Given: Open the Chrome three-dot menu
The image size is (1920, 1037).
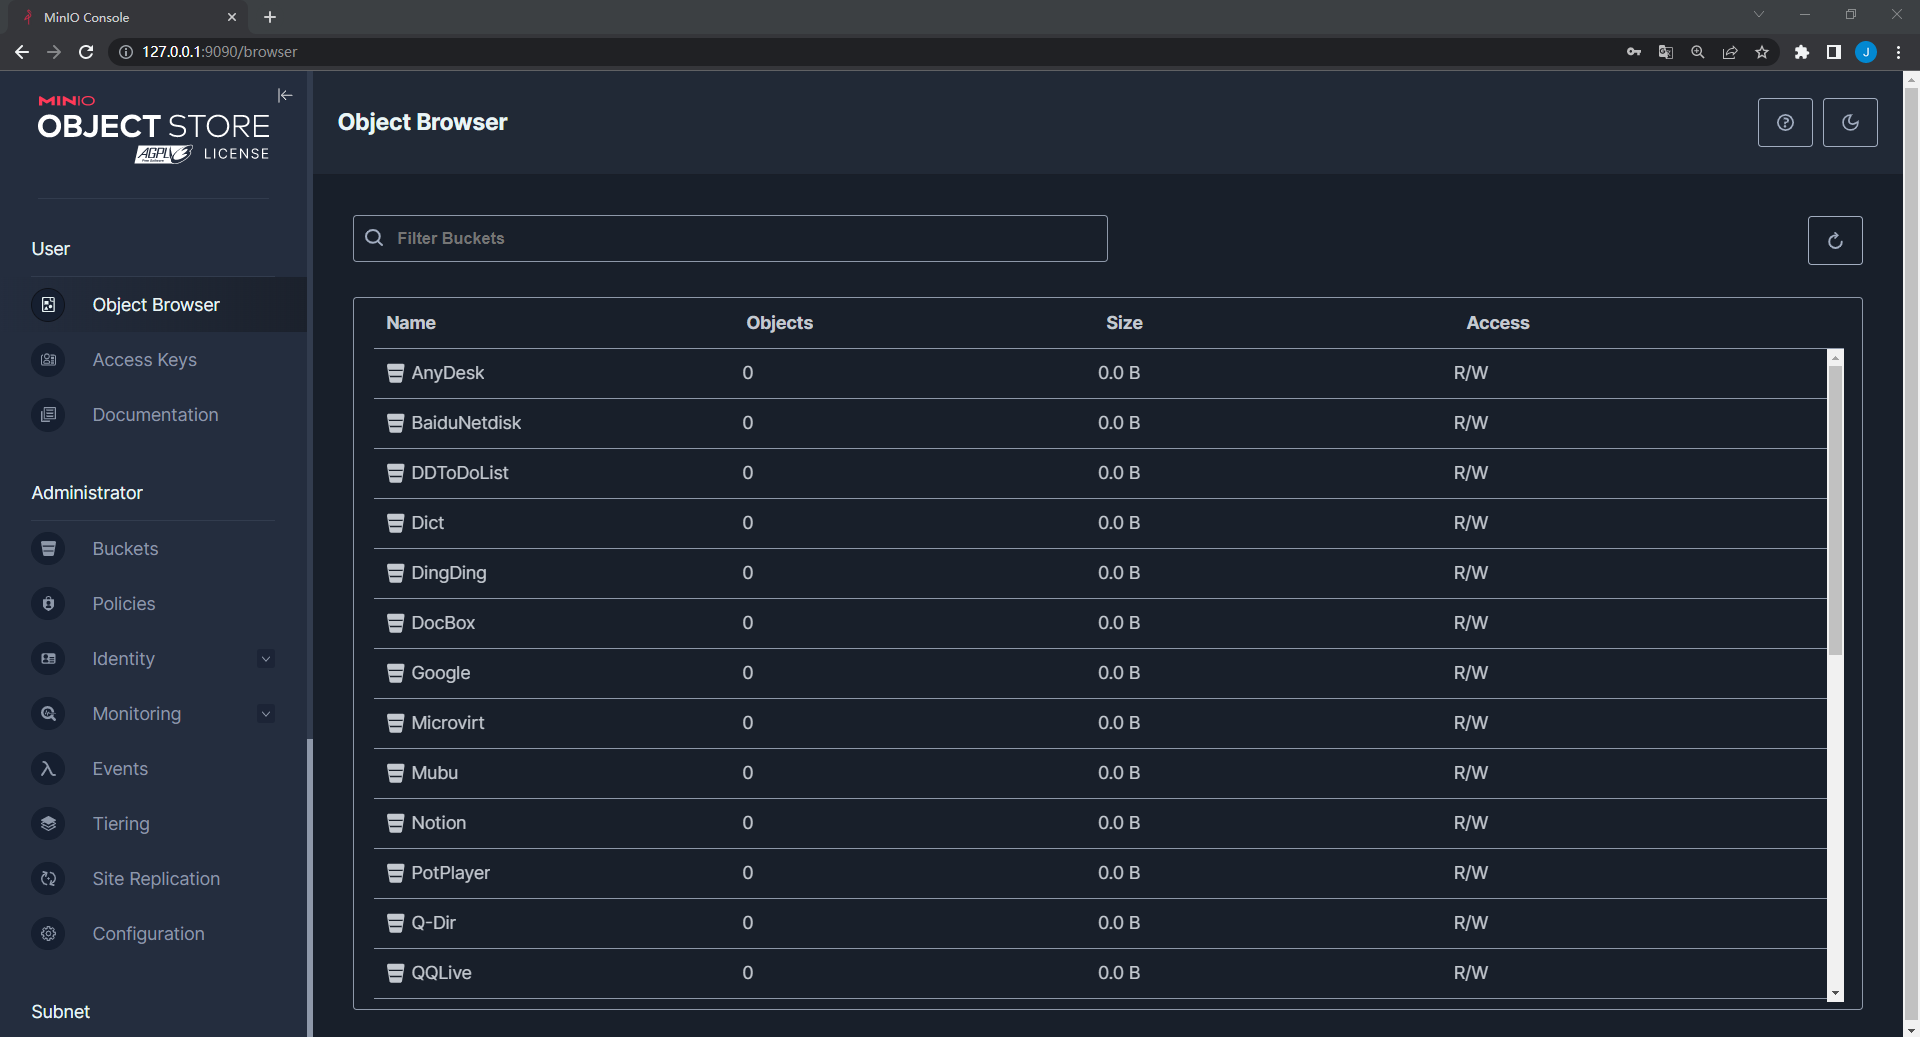Looking at the screenshot, I should click(x=1898, y=52).
